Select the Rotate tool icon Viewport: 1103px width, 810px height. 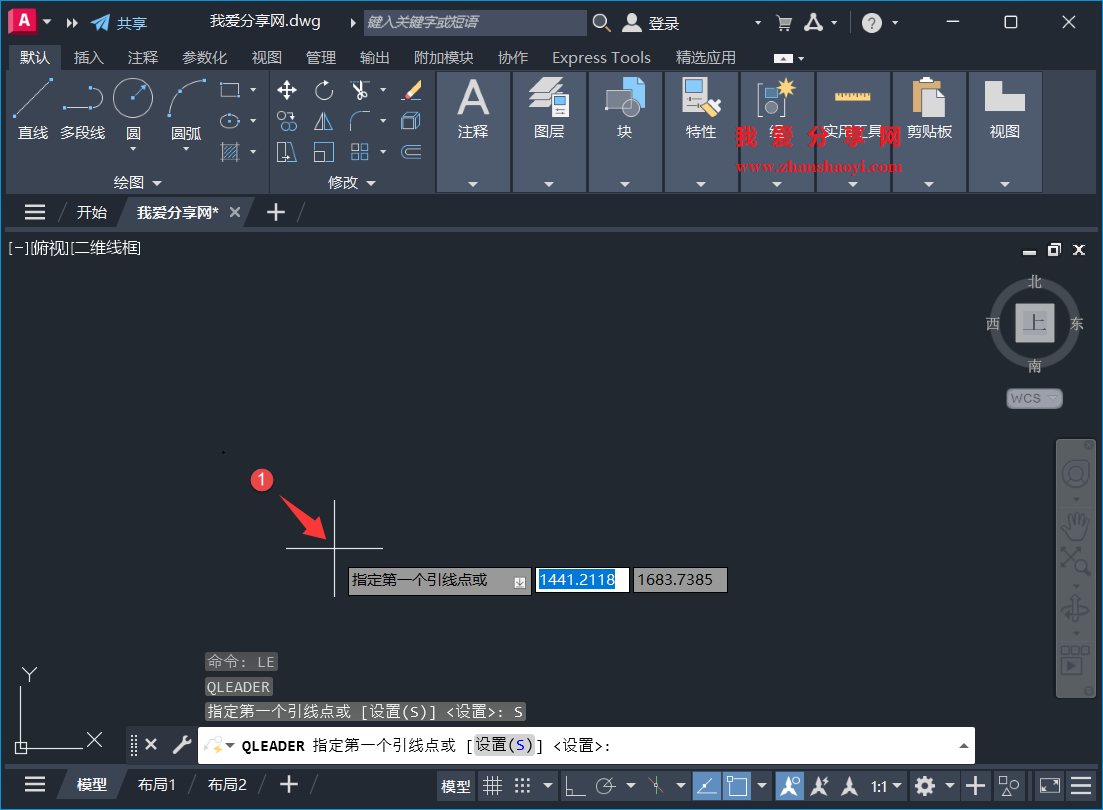324,90
